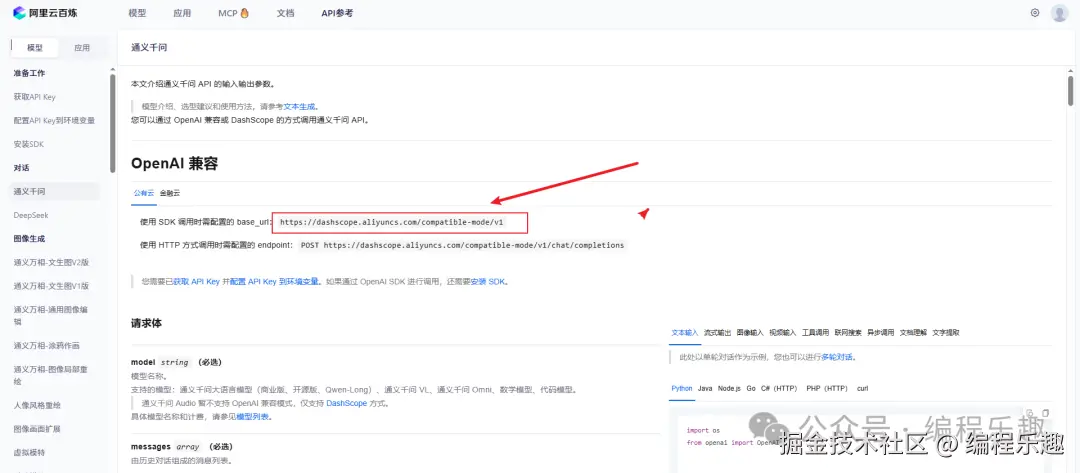The height and width of the screenshot is (473, 1080).
Task: Click the OpenAI 兼容 heading
Action: click(175, 163)
